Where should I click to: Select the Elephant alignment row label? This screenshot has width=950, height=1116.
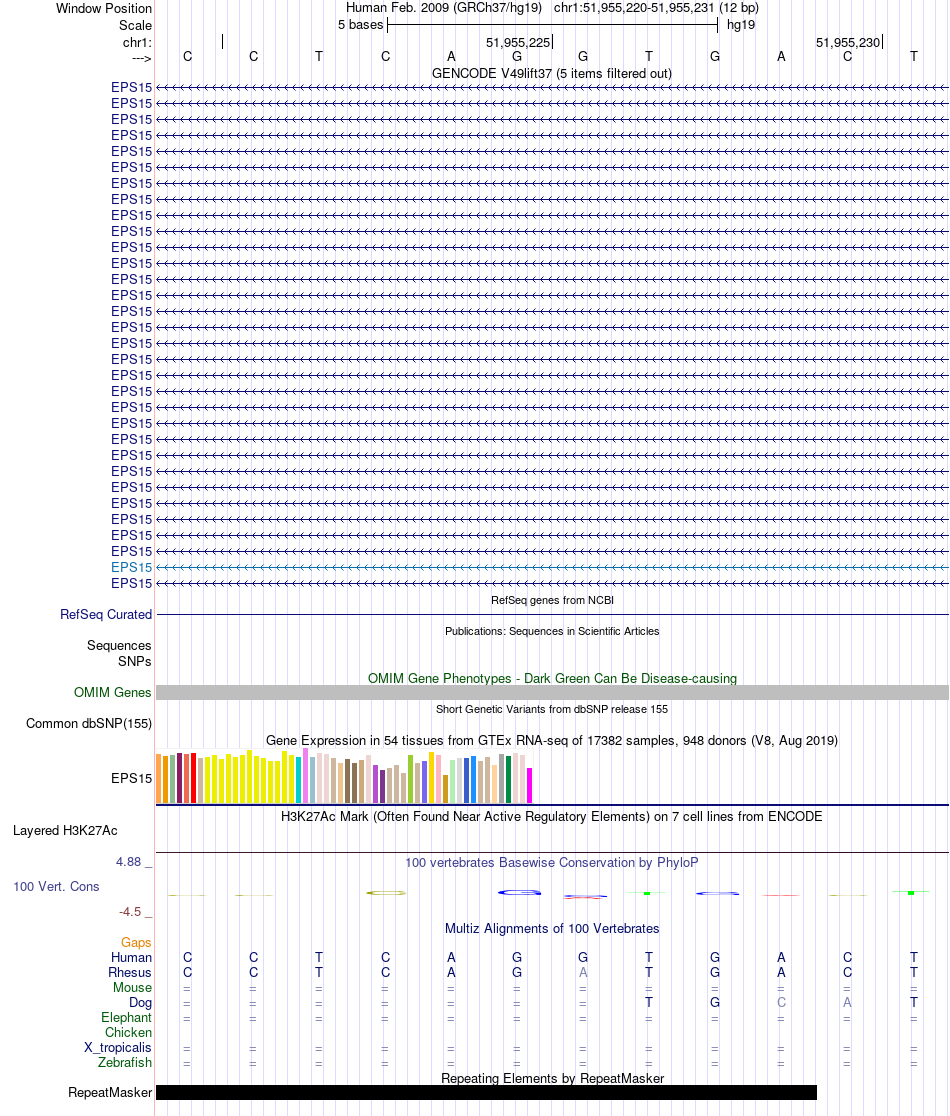pyautogui.click(x=126, y=1018)
